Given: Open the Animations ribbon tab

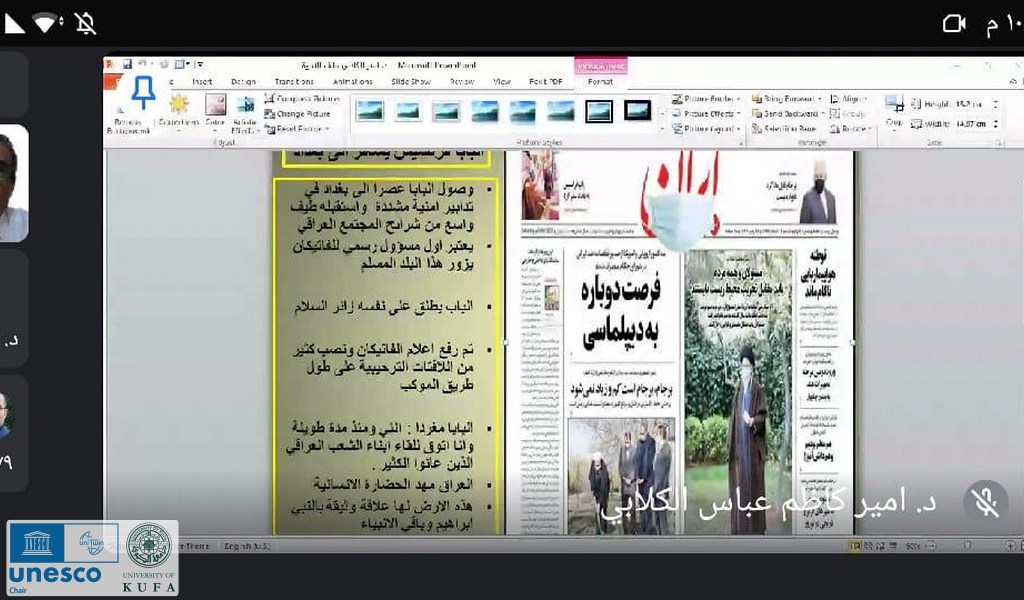Looking at the screenshot, I should [352, 81].
